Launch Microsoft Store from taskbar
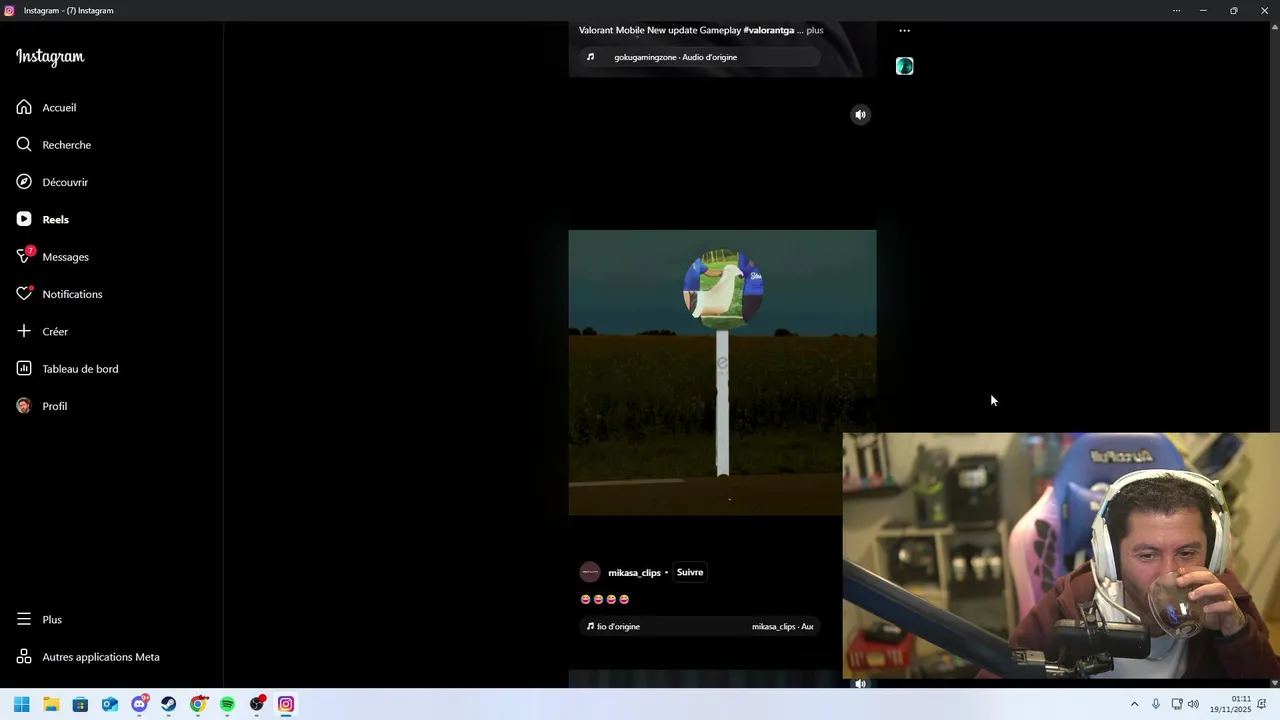Image resolution: width=1280 pixels, height=720 pixels. pyautogui.click(x=80, y=704)
